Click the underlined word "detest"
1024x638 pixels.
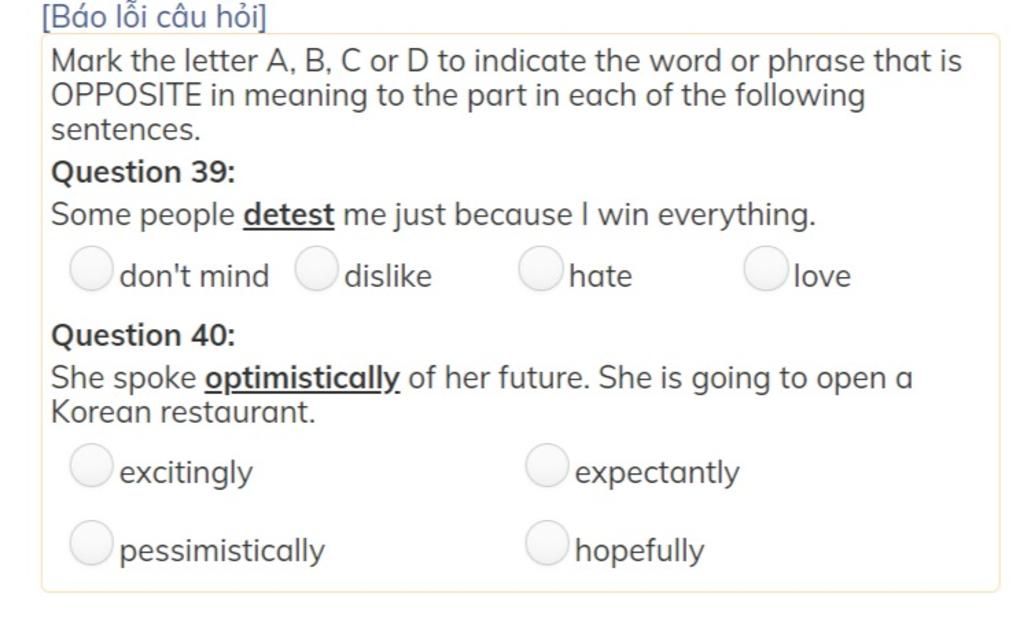tap(289, 215)
